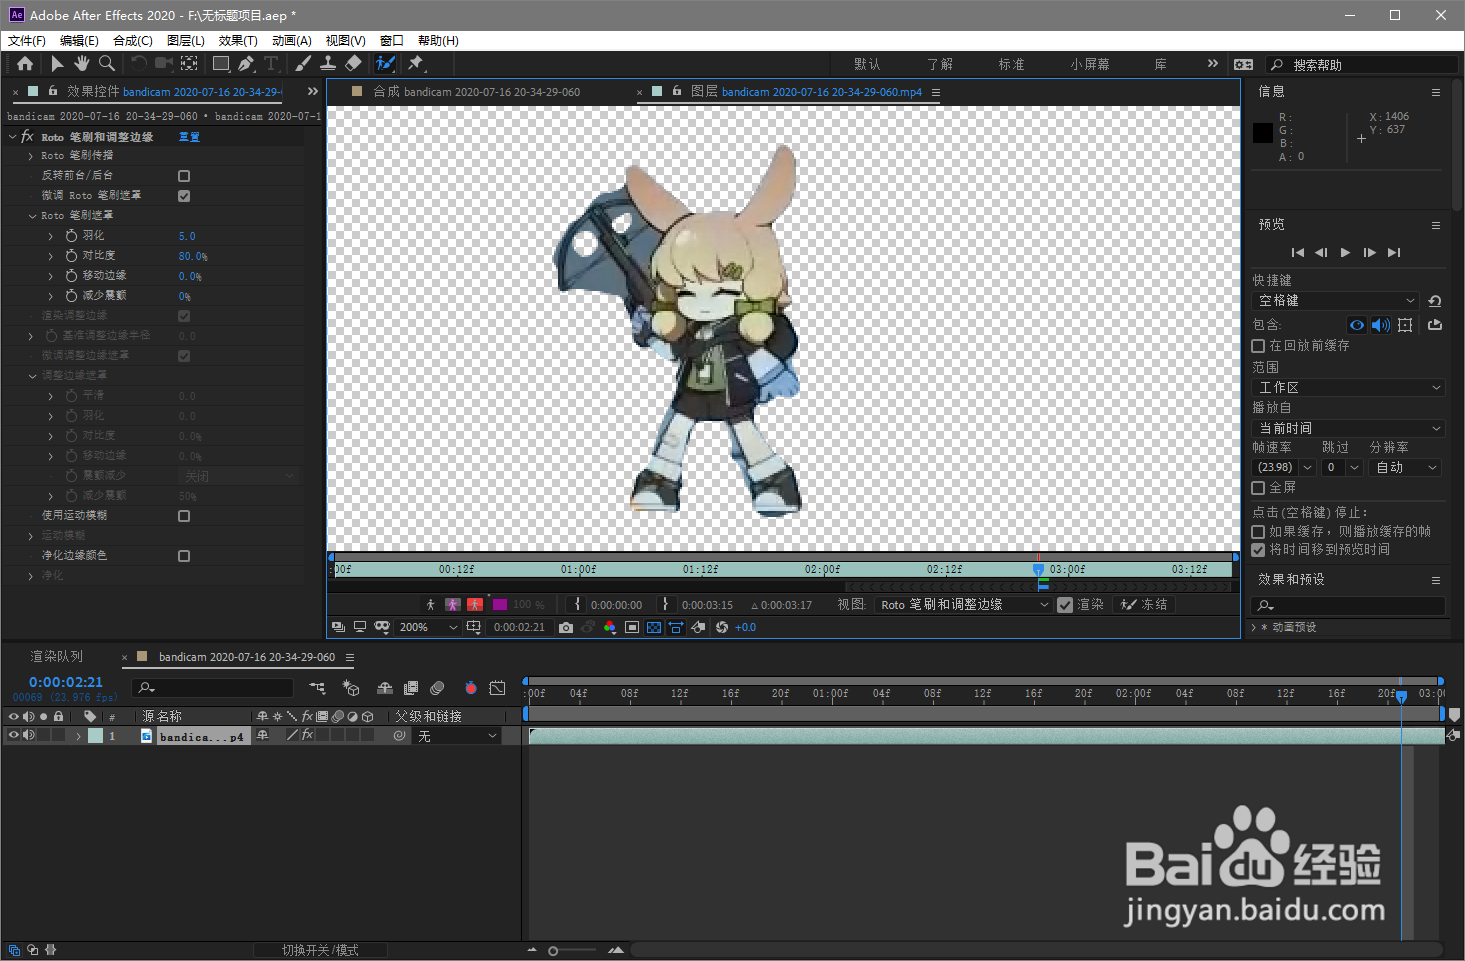Enable frame blending icon in timeline
1465x961 pixels.
[x=411, y=688]
